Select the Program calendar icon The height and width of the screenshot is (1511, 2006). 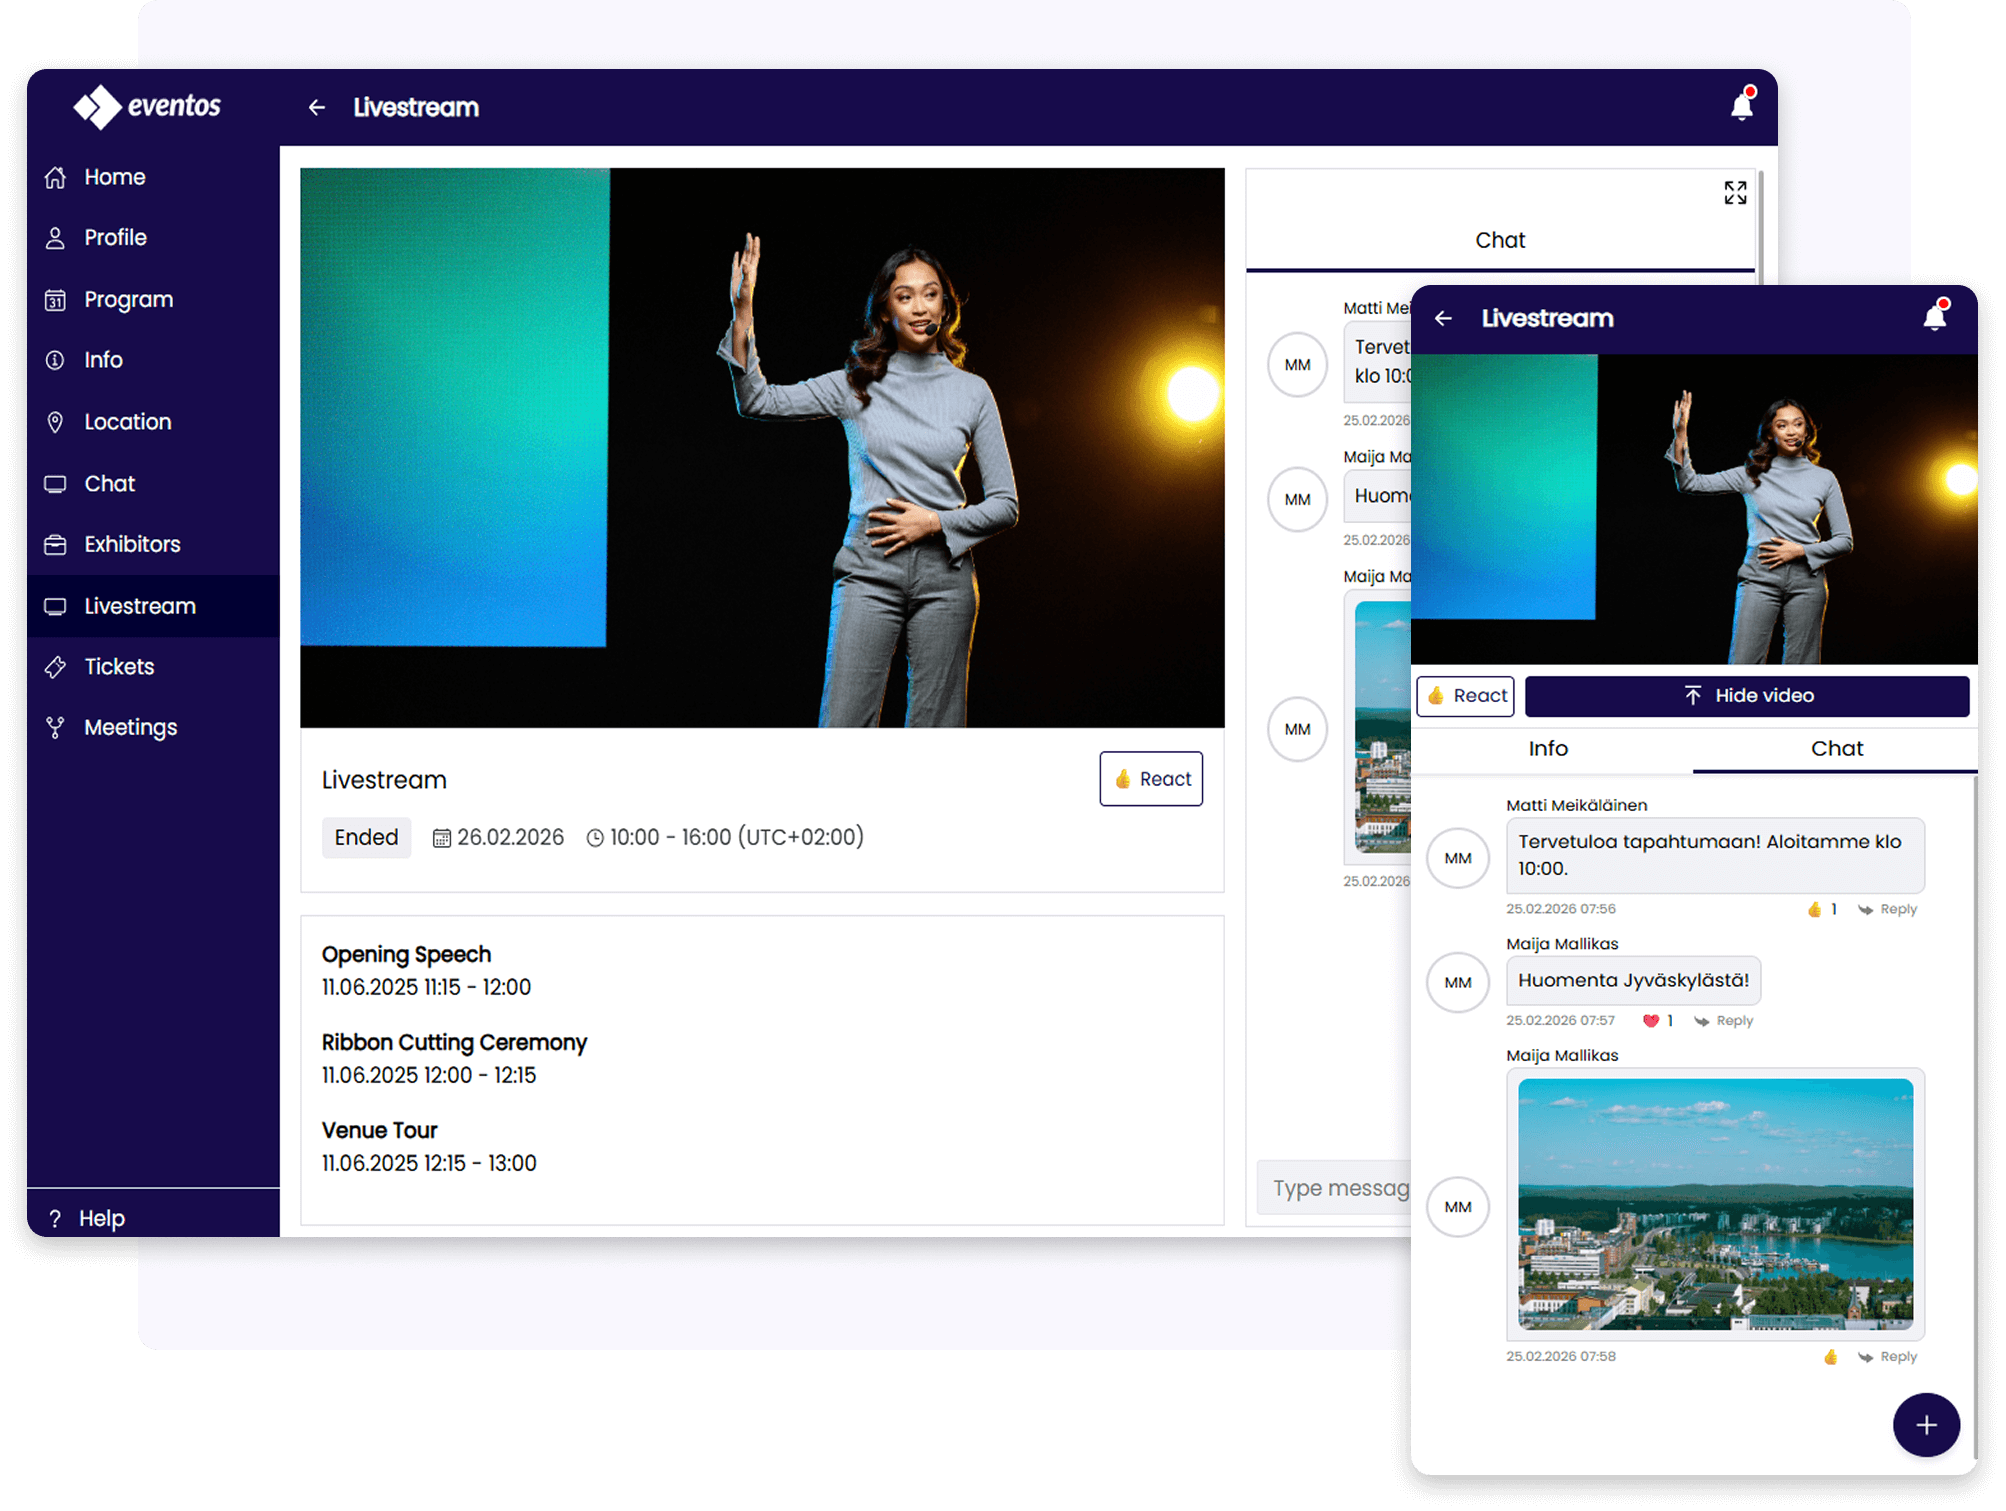55,298
